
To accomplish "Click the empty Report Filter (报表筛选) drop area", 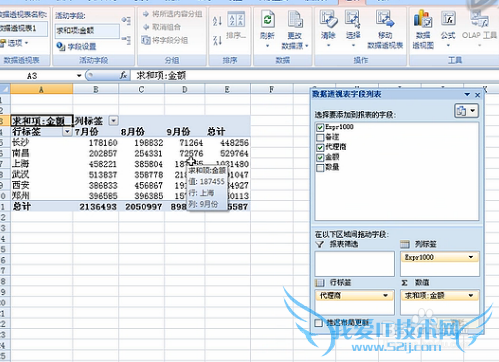I will coord(355,264).
